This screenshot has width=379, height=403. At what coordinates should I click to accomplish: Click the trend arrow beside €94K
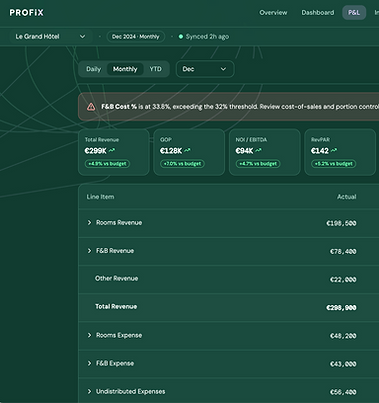[258, 151]
